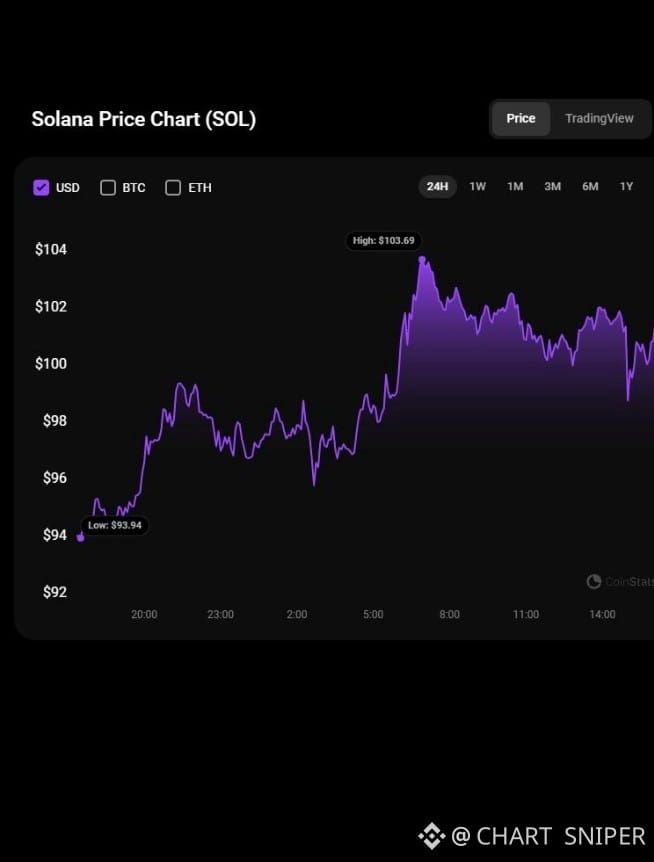Select the 24H time range
Image resolution: width=654 pixels, height=862 pixels.
[437, 186]
